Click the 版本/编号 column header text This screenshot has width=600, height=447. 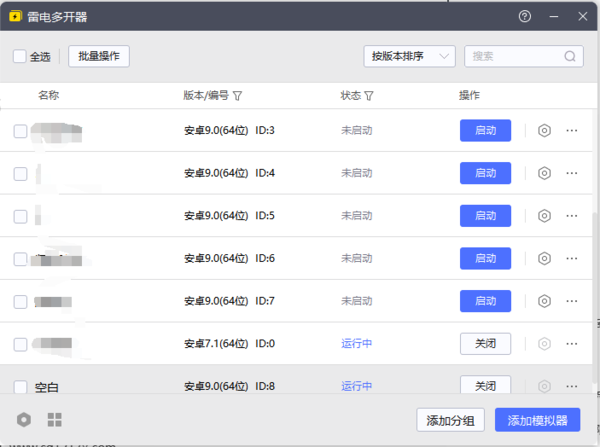click(x=206, y=95)
